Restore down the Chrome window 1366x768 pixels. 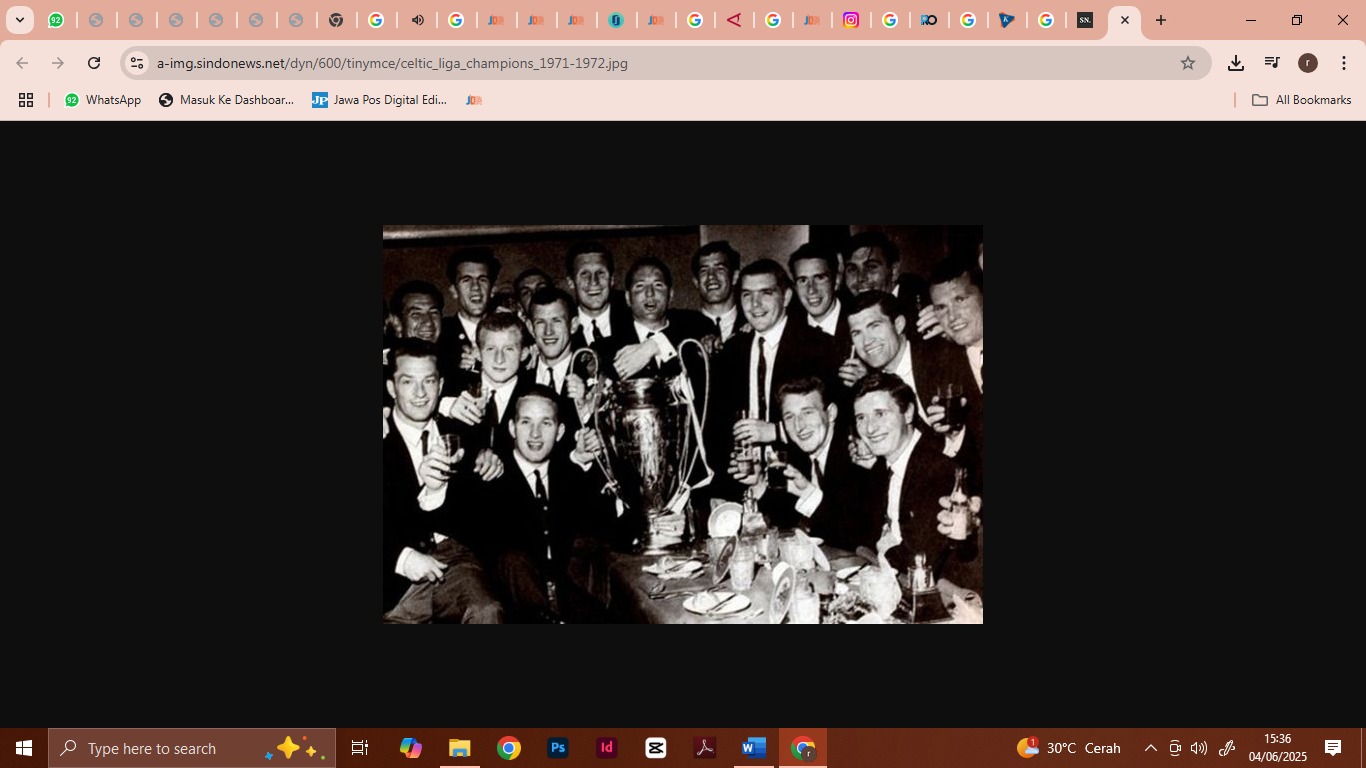click(x=1297, y=20)
